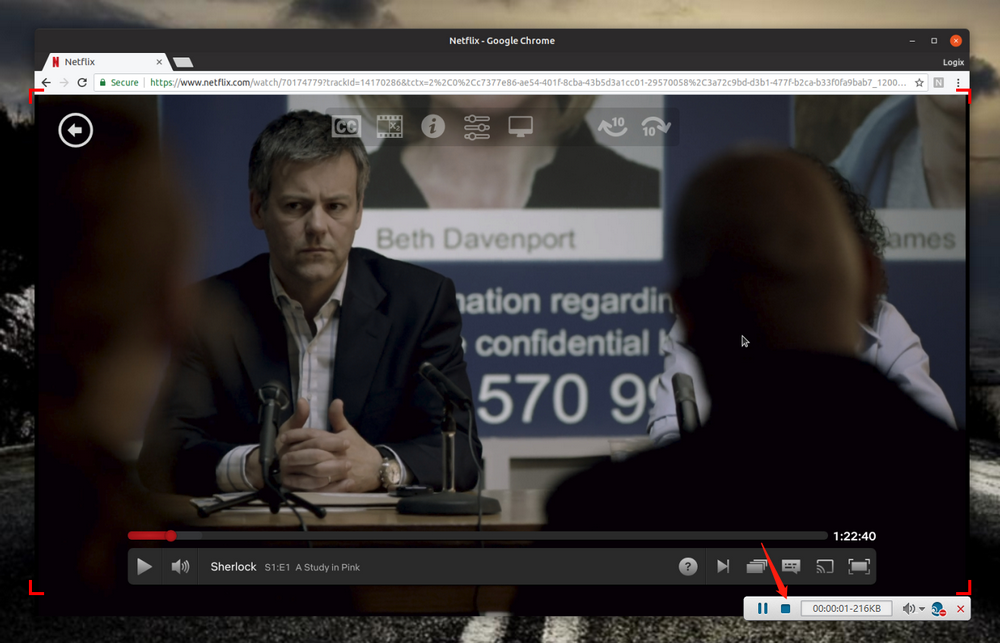Skip to the next episode
This screenshot has width=1000, height=643.
pos(723,566)
